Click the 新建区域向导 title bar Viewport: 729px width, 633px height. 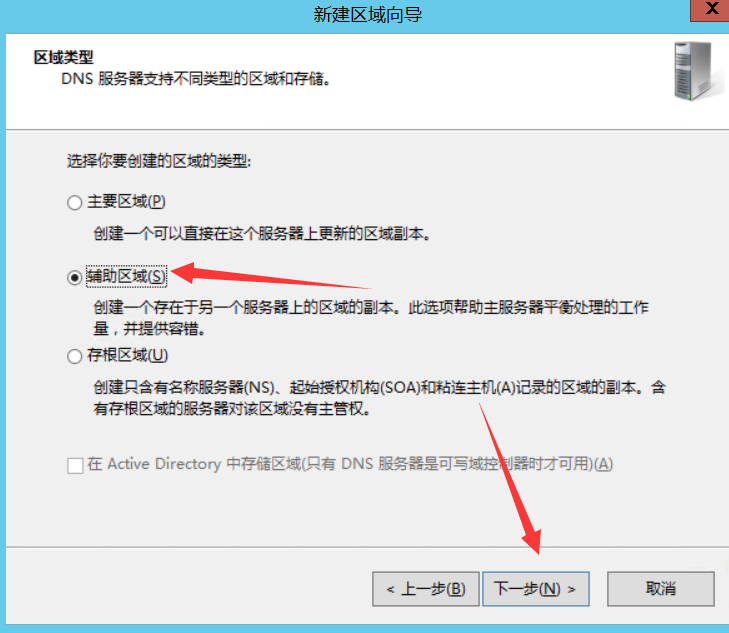click(367, 15)
